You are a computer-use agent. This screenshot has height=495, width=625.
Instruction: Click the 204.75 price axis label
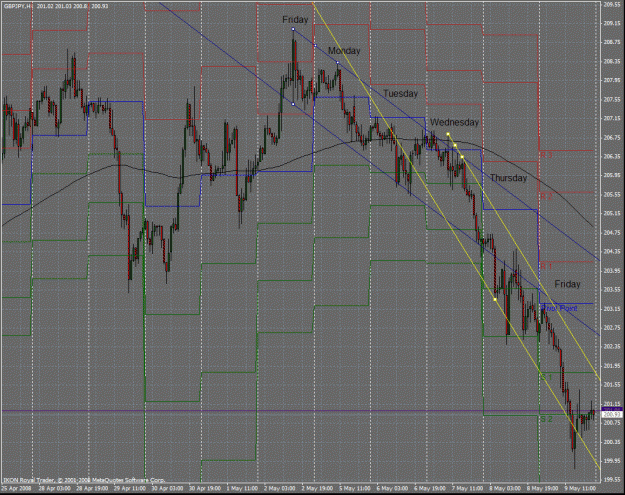(611, 232)
